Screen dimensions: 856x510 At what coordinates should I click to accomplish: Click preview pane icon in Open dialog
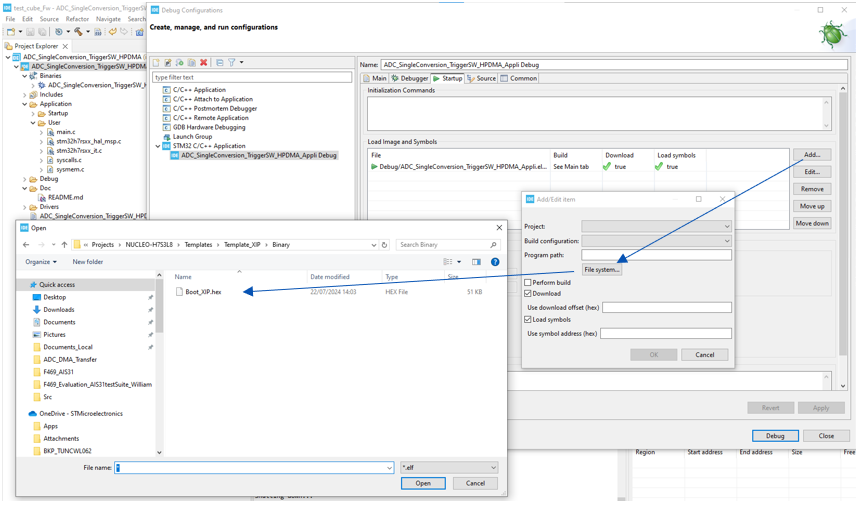tap(477, 262)
